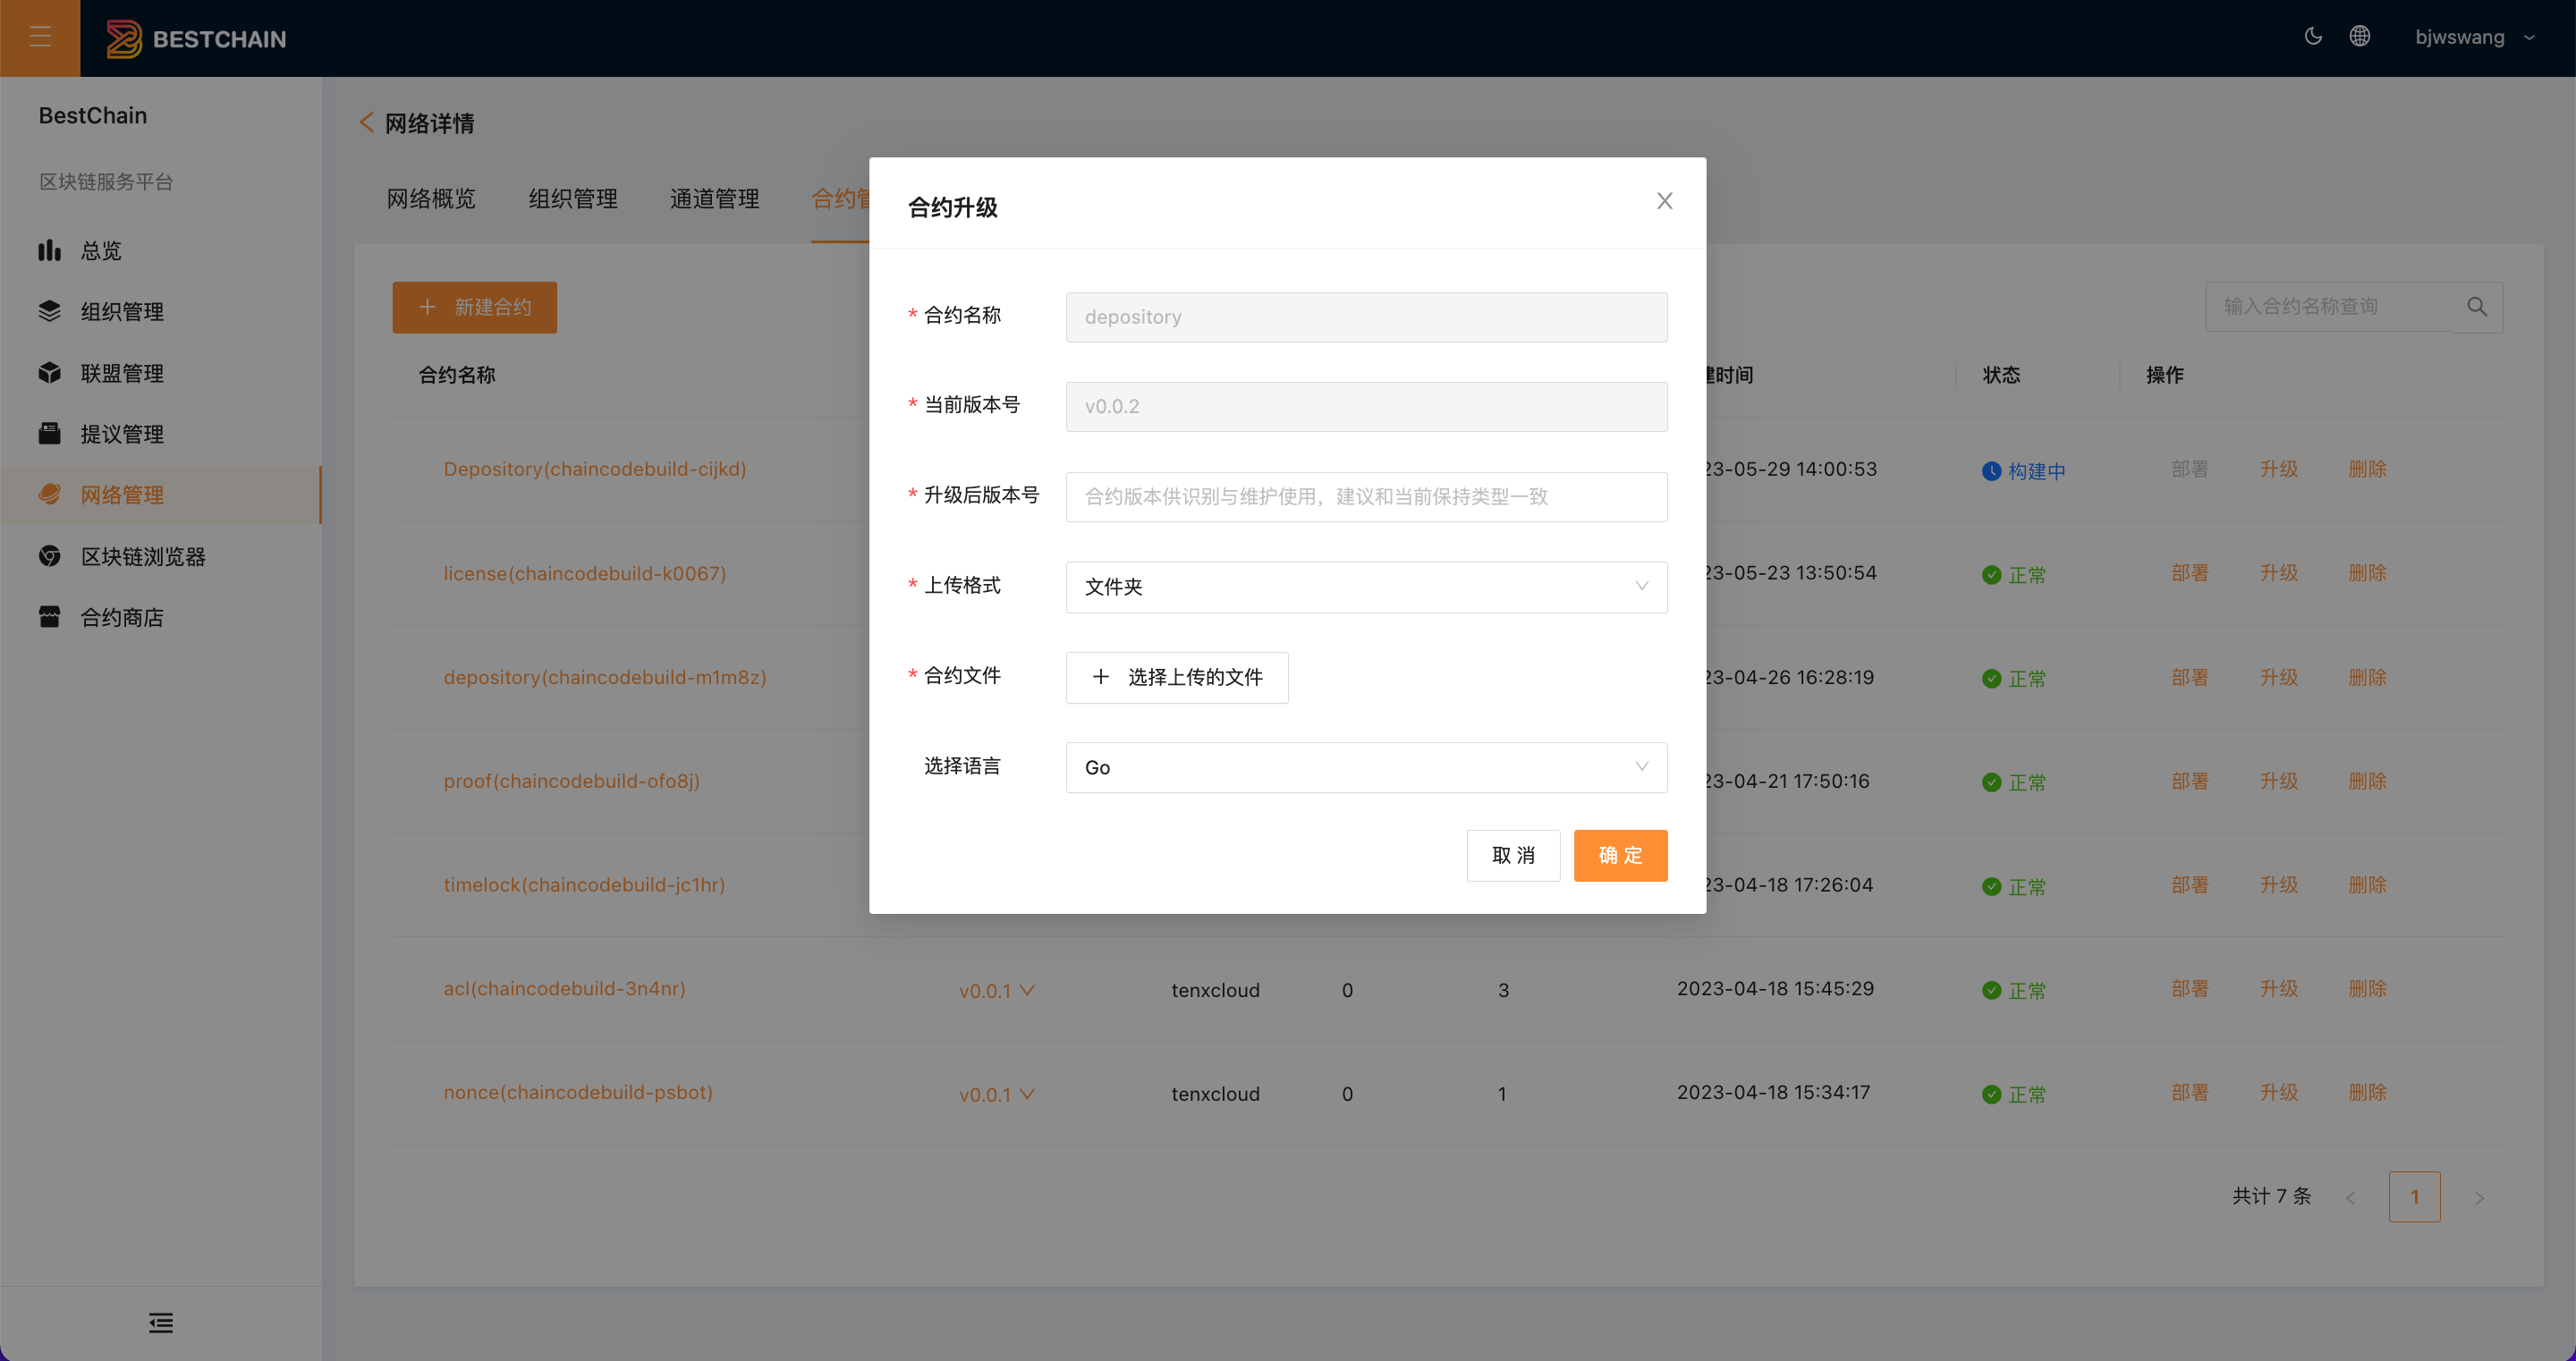Click the disabled 合约名称 field
Screen dimensions: 2576x1361
click(x=1366, y=317)
